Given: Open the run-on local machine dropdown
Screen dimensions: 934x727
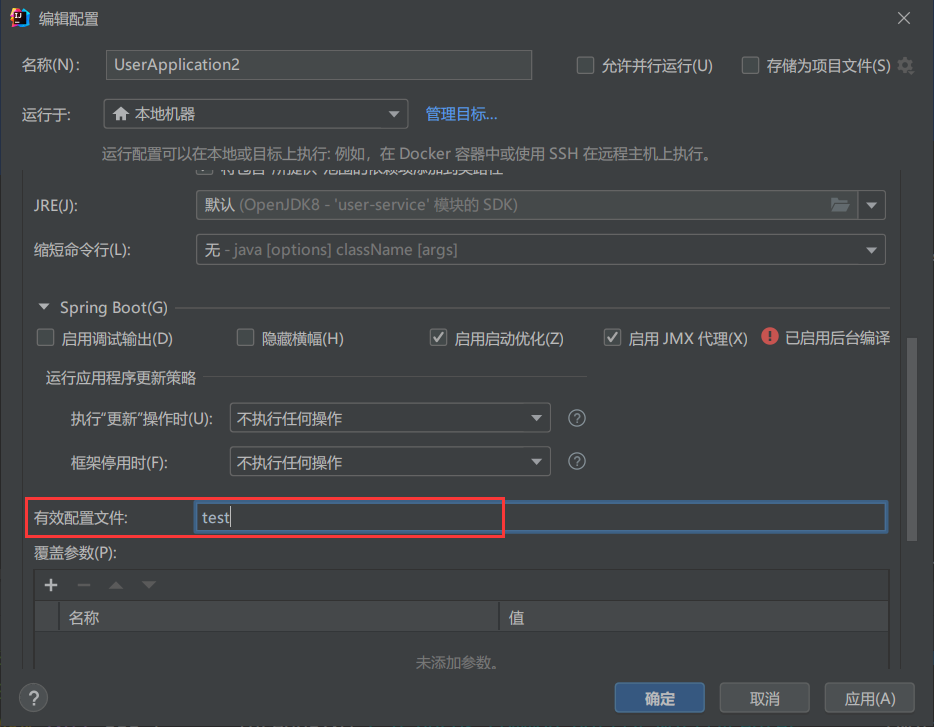Looking at the screenshot, I should 256,114.
